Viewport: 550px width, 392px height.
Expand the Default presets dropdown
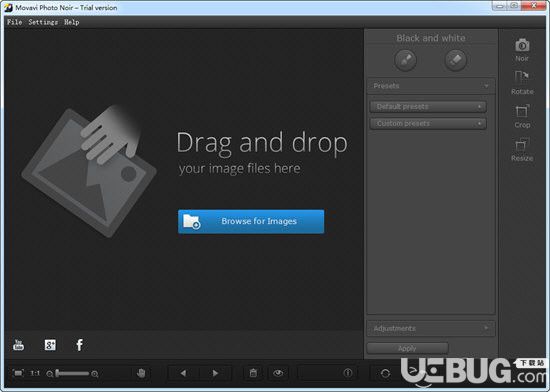tap(428, 107)
